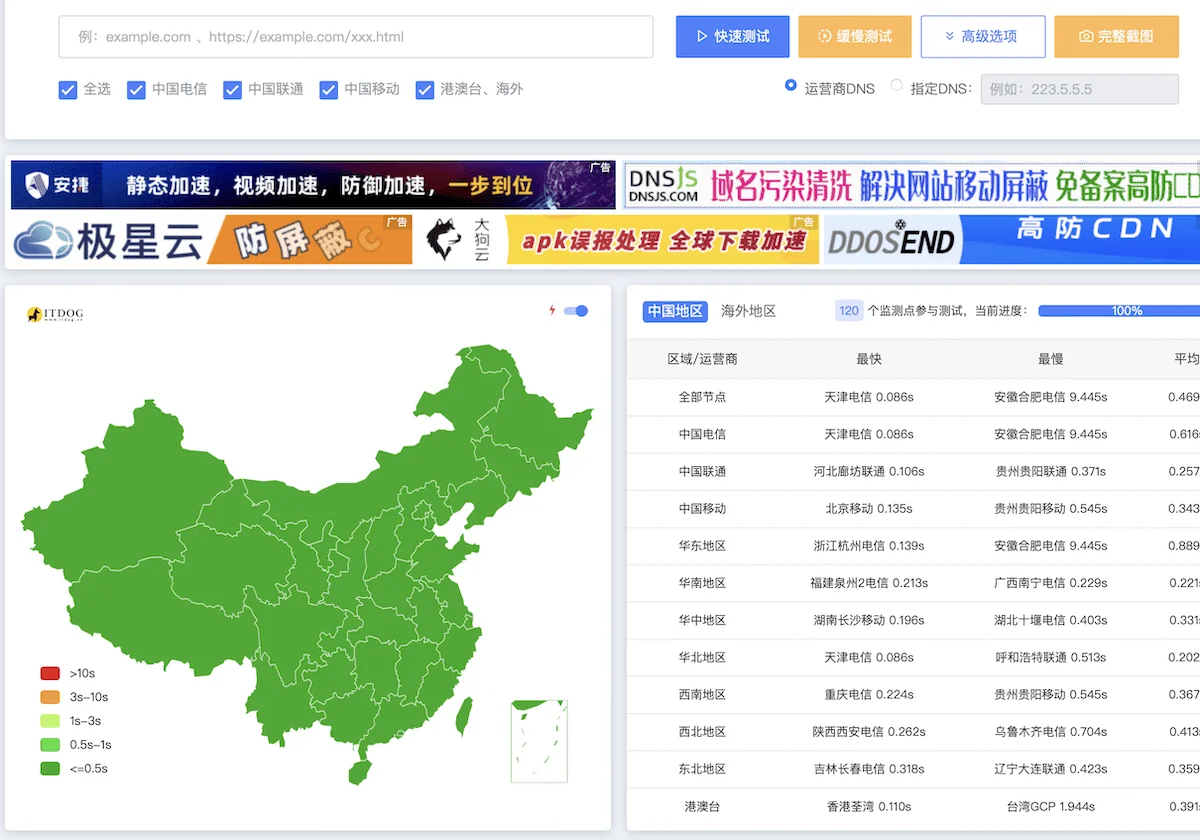Click the ITDOG logo on the map panel
The width and height of the screenshot is (1200, 840).
55,313
